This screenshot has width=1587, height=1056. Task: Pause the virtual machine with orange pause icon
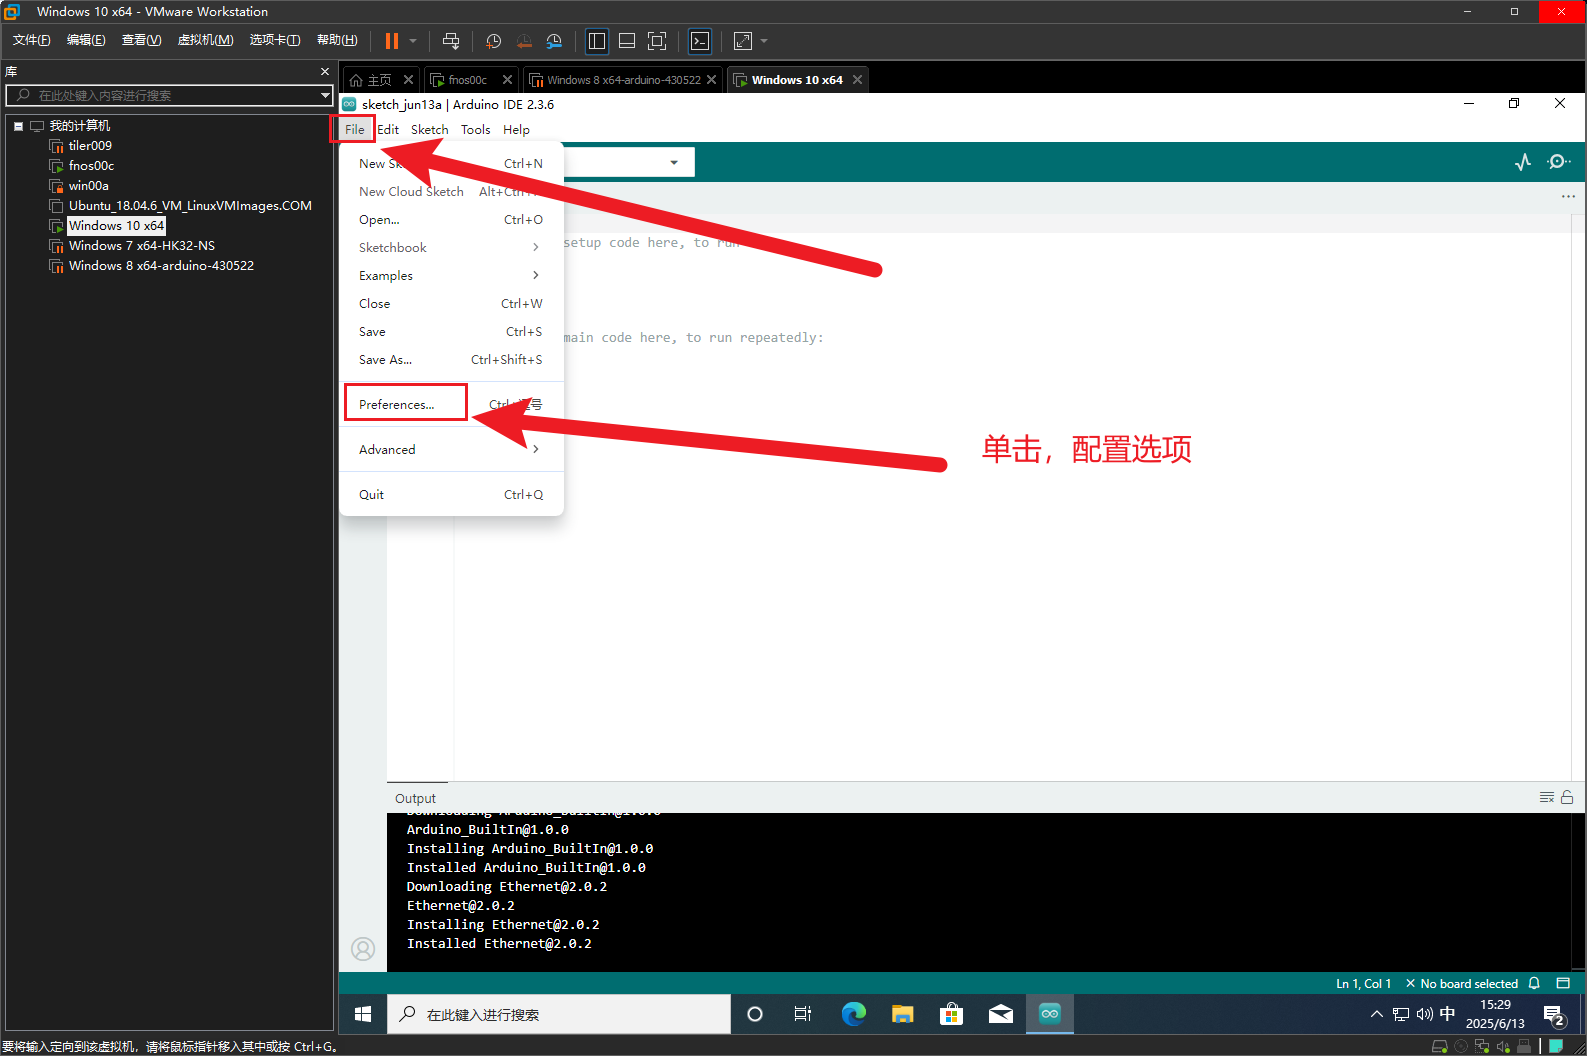[x=392, y=41]
